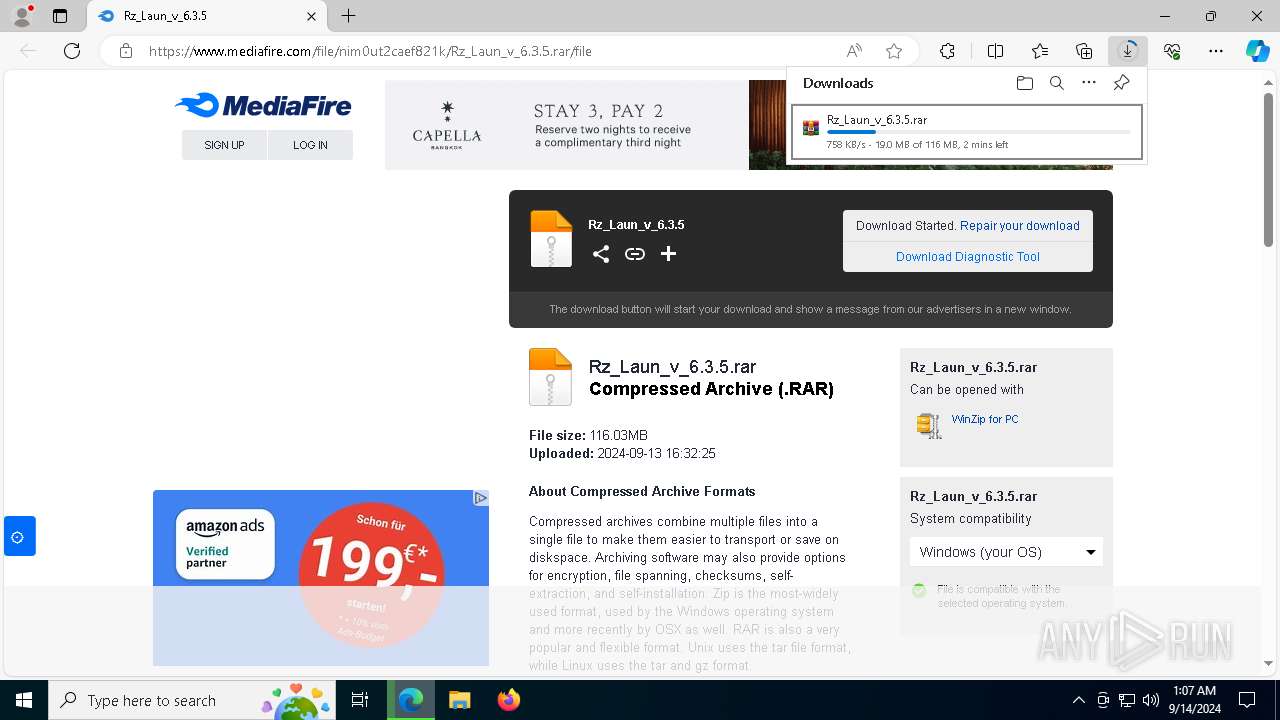Viewport: 1280px width, 720px height.
Task: Toggle split screen view
Action: [995, 51]
